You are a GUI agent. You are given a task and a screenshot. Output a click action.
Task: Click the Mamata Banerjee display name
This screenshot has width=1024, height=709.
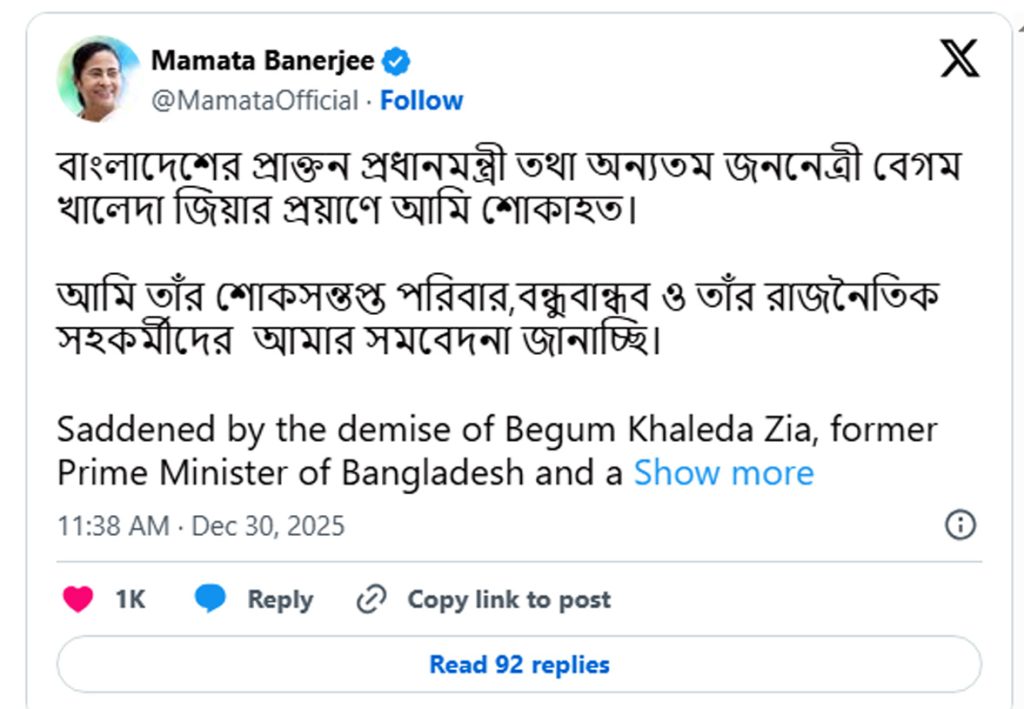coord(262,61)
